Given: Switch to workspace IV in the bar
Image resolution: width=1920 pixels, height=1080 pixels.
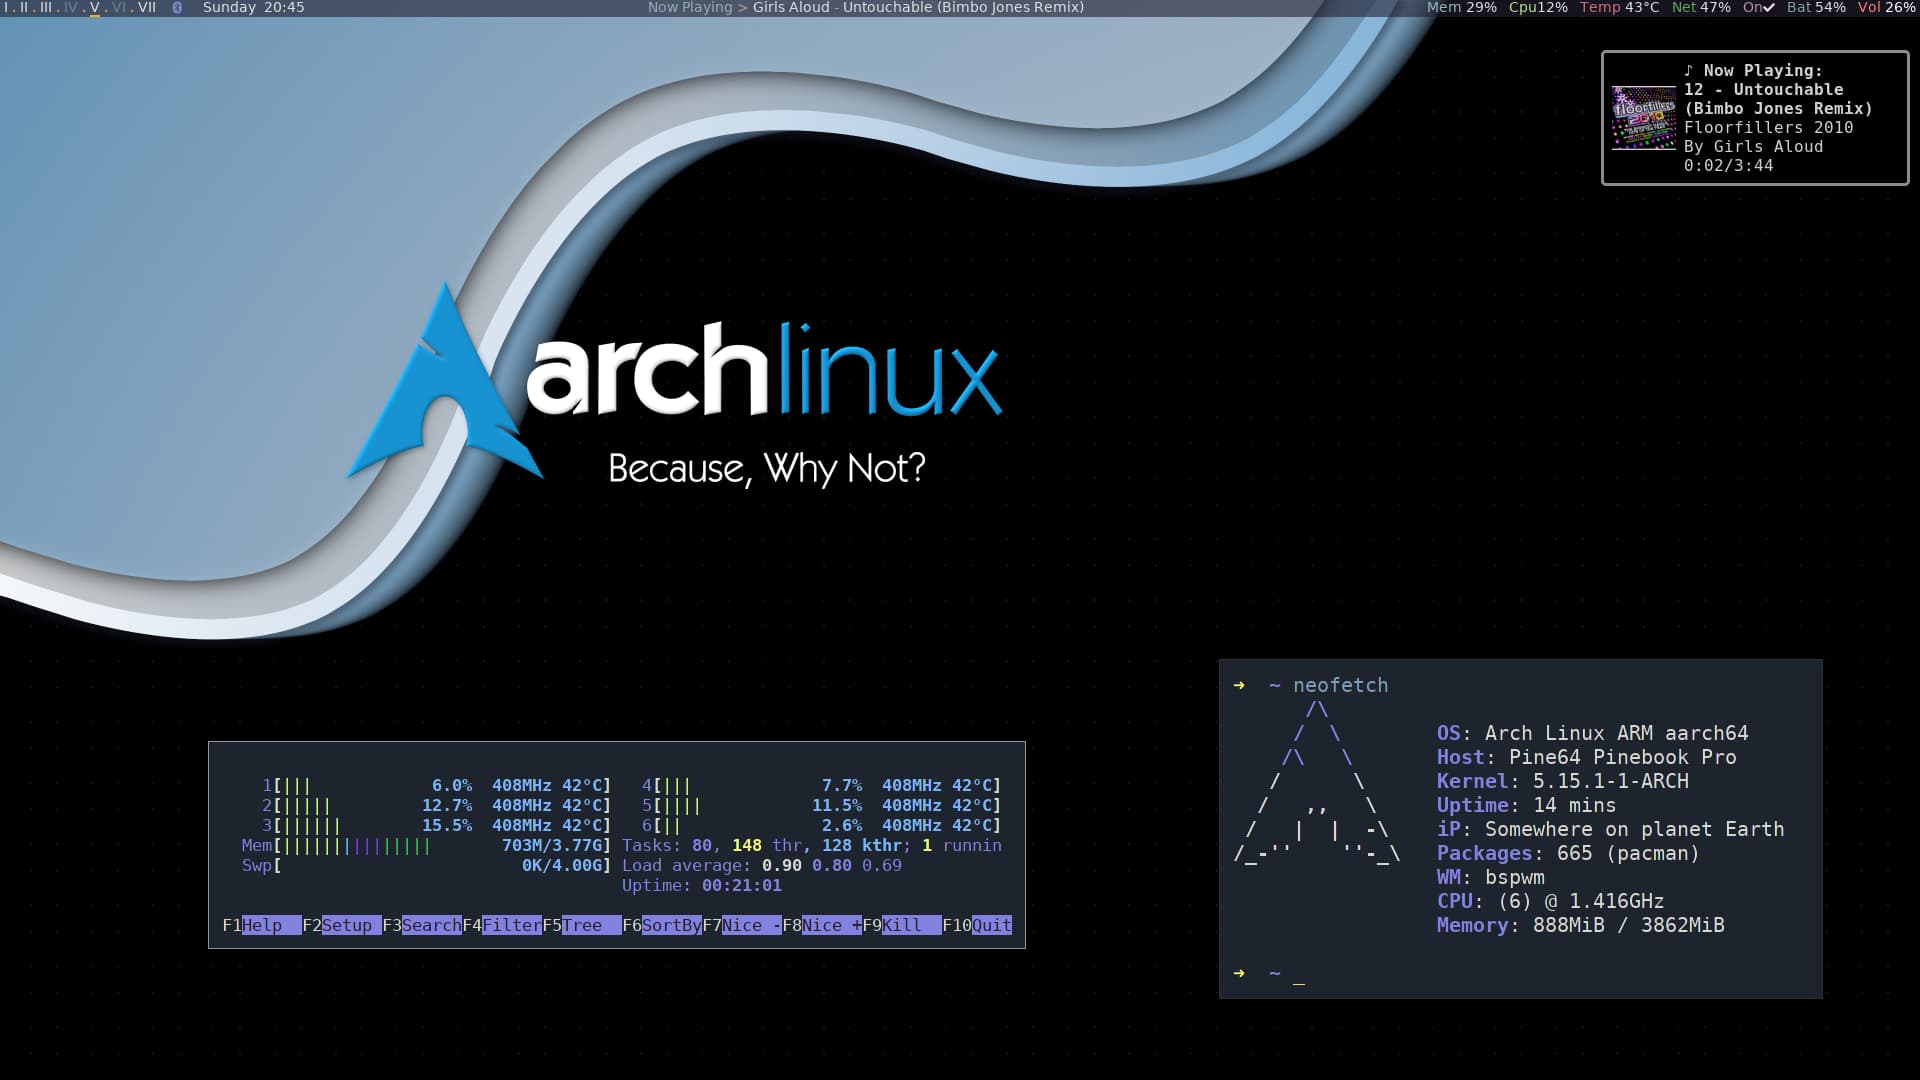Looking at the screenshot, I should pos(70,7).
